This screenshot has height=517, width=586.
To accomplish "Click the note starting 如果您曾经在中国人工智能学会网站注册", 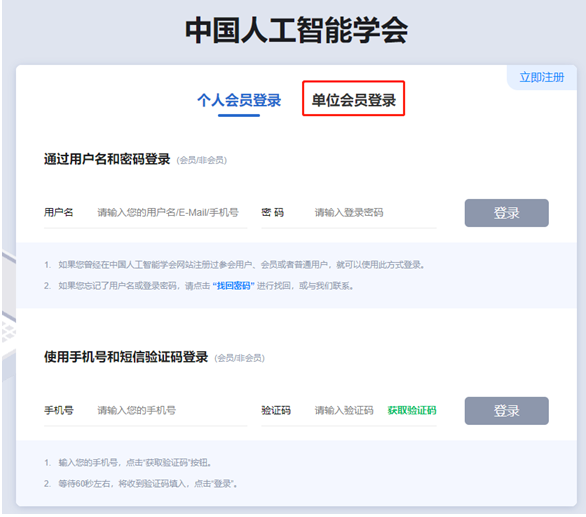I will 241,265.
